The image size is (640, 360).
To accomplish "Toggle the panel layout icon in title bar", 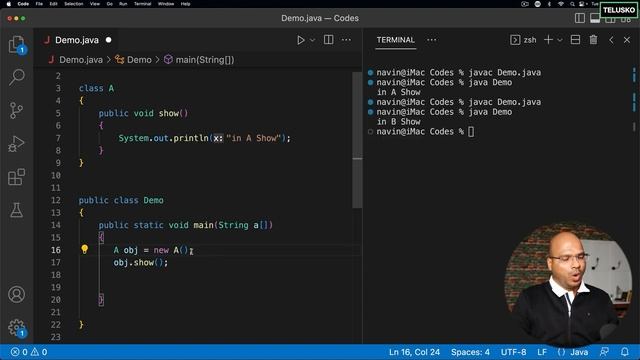I will [595, 18].
